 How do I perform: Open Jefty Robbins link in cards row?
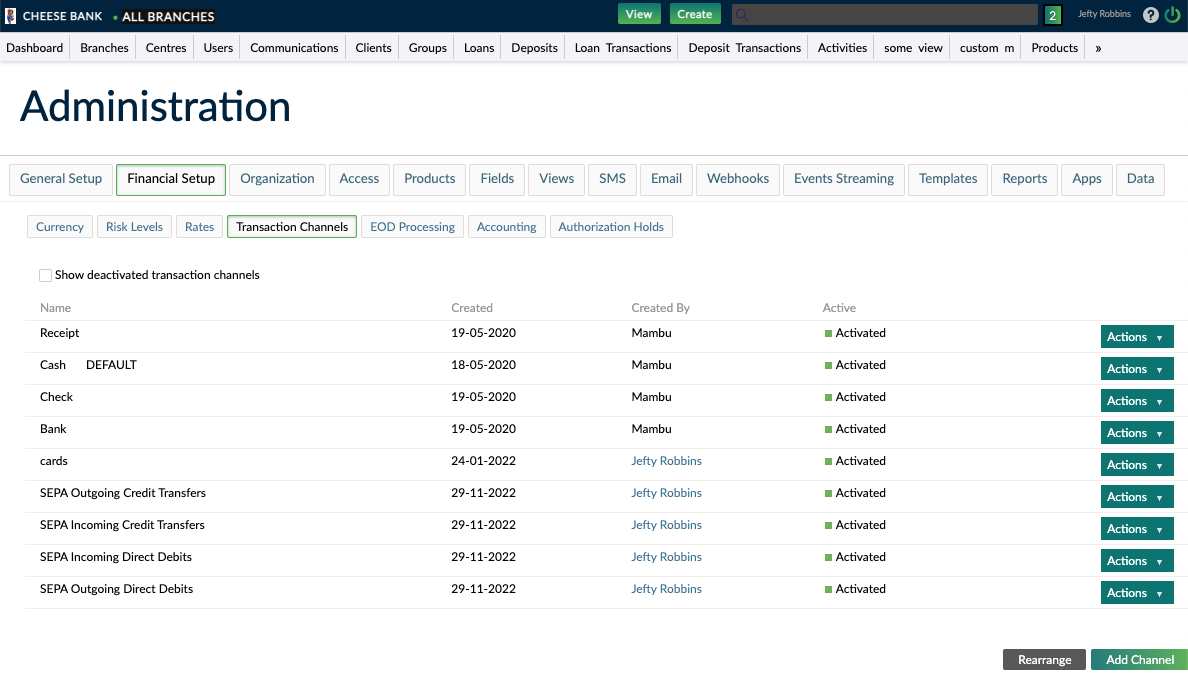[x=666, y=461]
